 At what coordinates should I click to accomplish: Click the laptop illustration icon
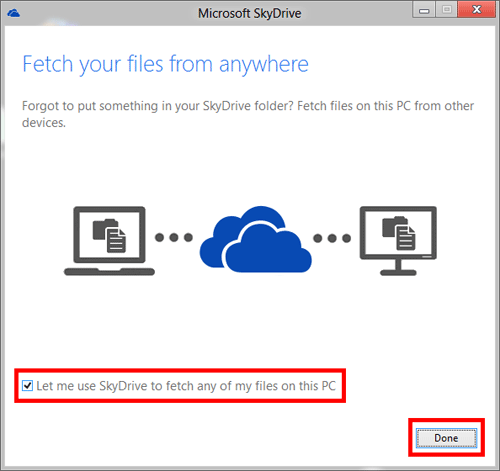[109, 241]
